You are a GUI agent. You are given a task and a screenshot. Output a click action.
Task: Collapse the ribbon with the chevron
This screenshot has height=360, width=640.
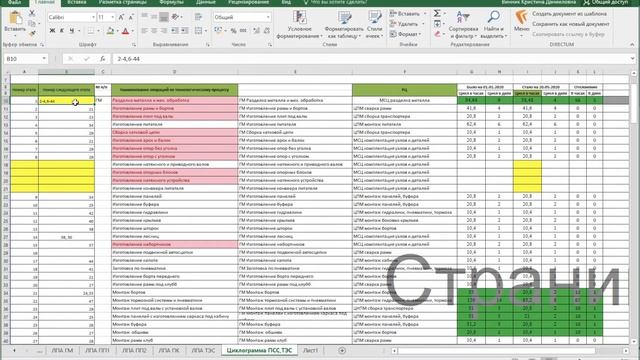(632, 44)
